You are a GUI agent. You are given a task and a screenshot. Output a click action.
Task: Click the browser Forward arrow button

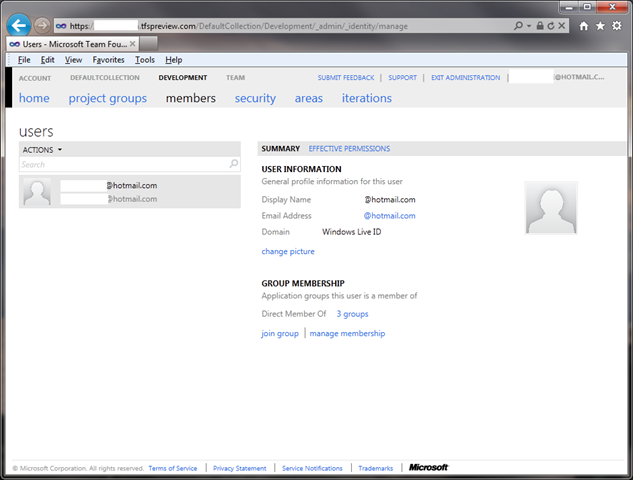pos(42,25)
